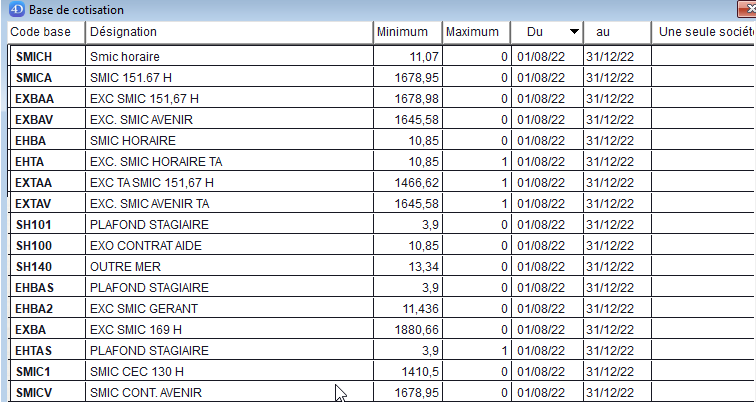The image size is (756, 402).
Task: Click the EXC. SMIC AVENIR TA designation
Action: tap(149, 204)
